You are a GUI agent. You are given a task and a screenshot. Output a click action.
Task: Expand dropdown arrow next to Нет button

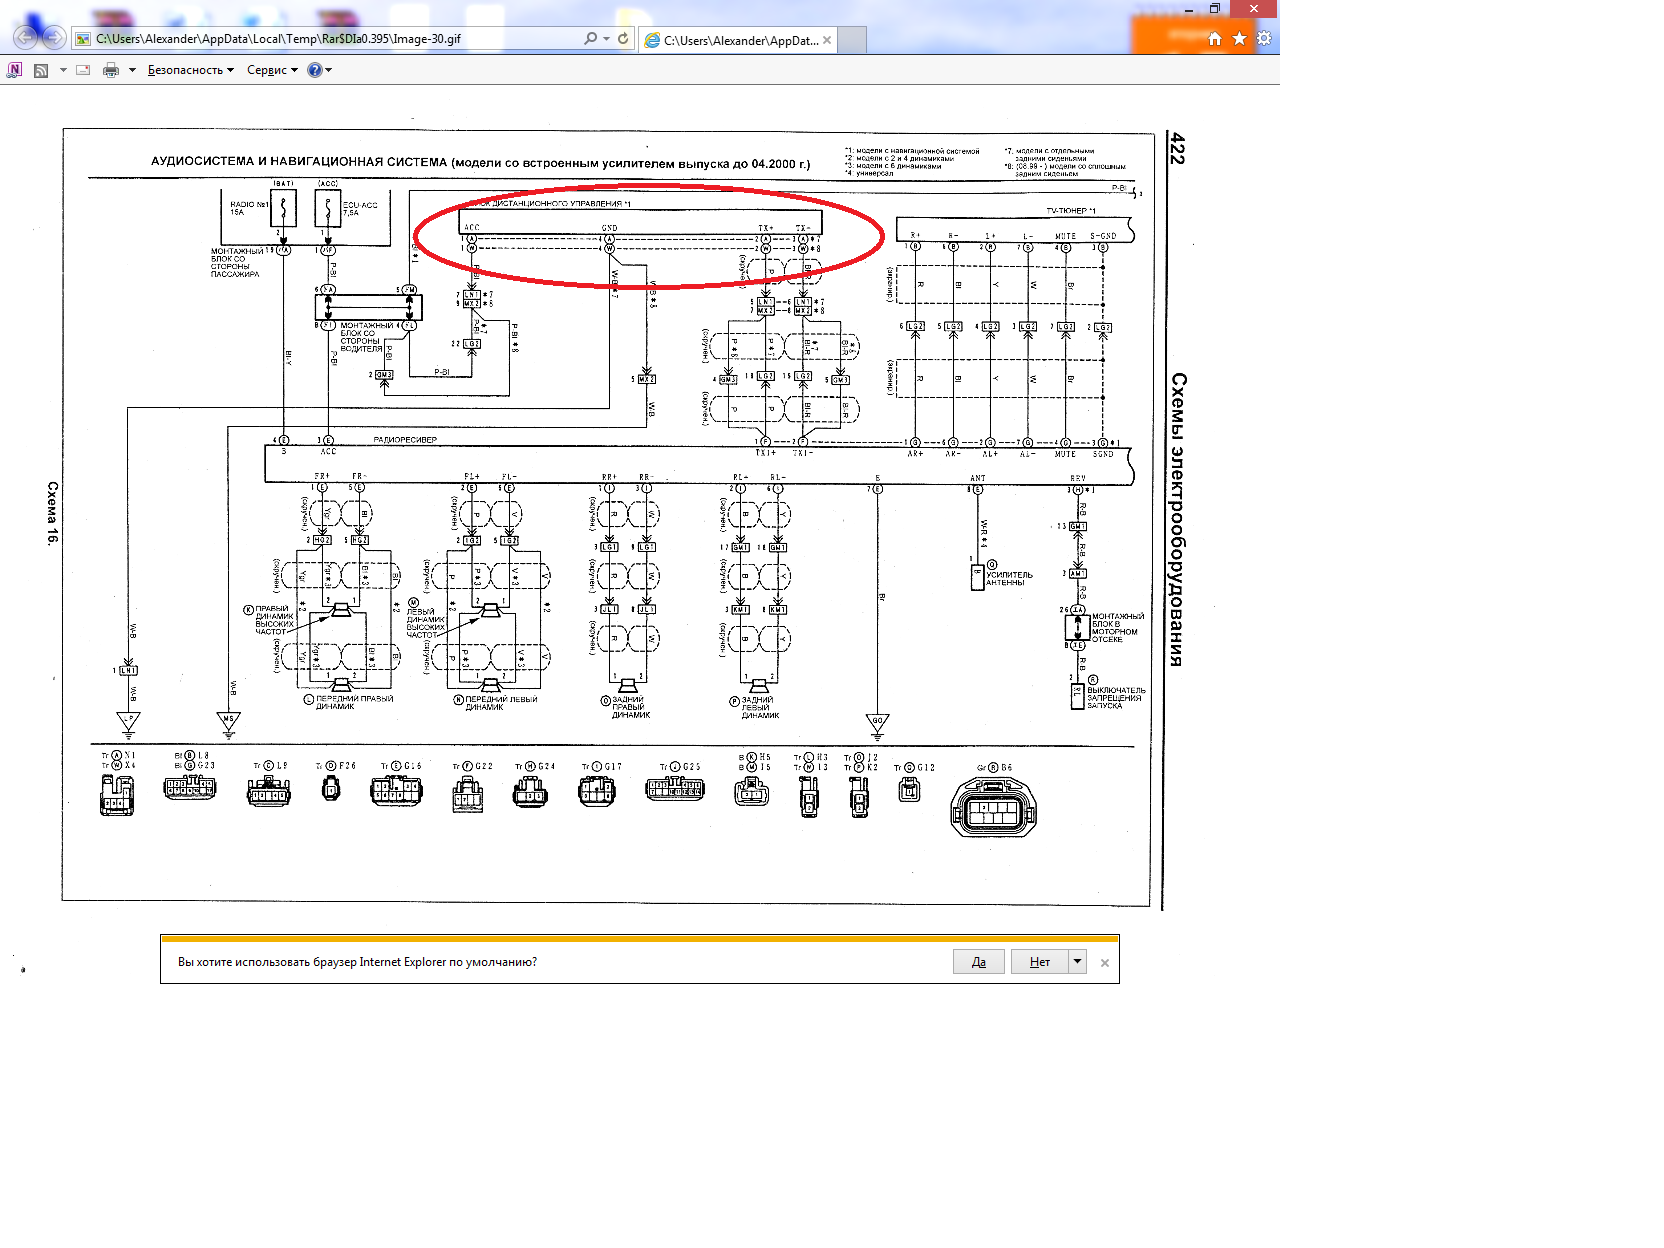point(1077,962)
